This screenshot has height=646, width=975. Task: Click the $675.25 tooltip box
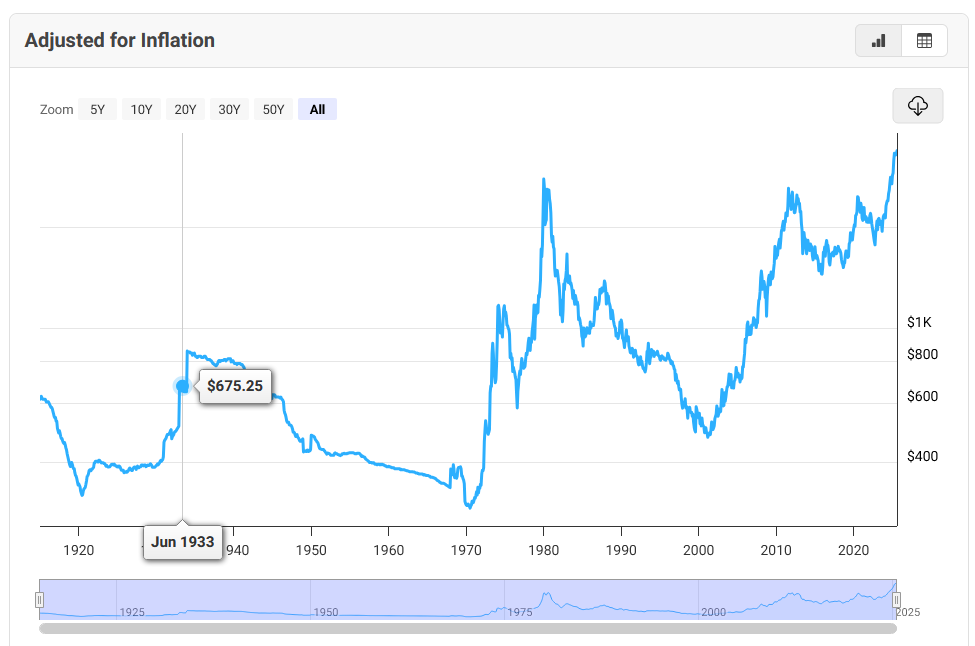point(235,386)
